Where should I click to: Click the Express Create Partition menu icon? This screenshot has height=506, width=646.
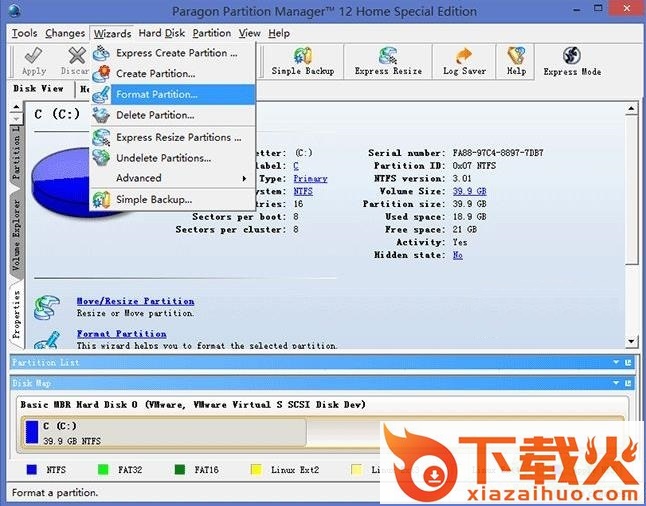pyautogui.click(x=101, y=53)
